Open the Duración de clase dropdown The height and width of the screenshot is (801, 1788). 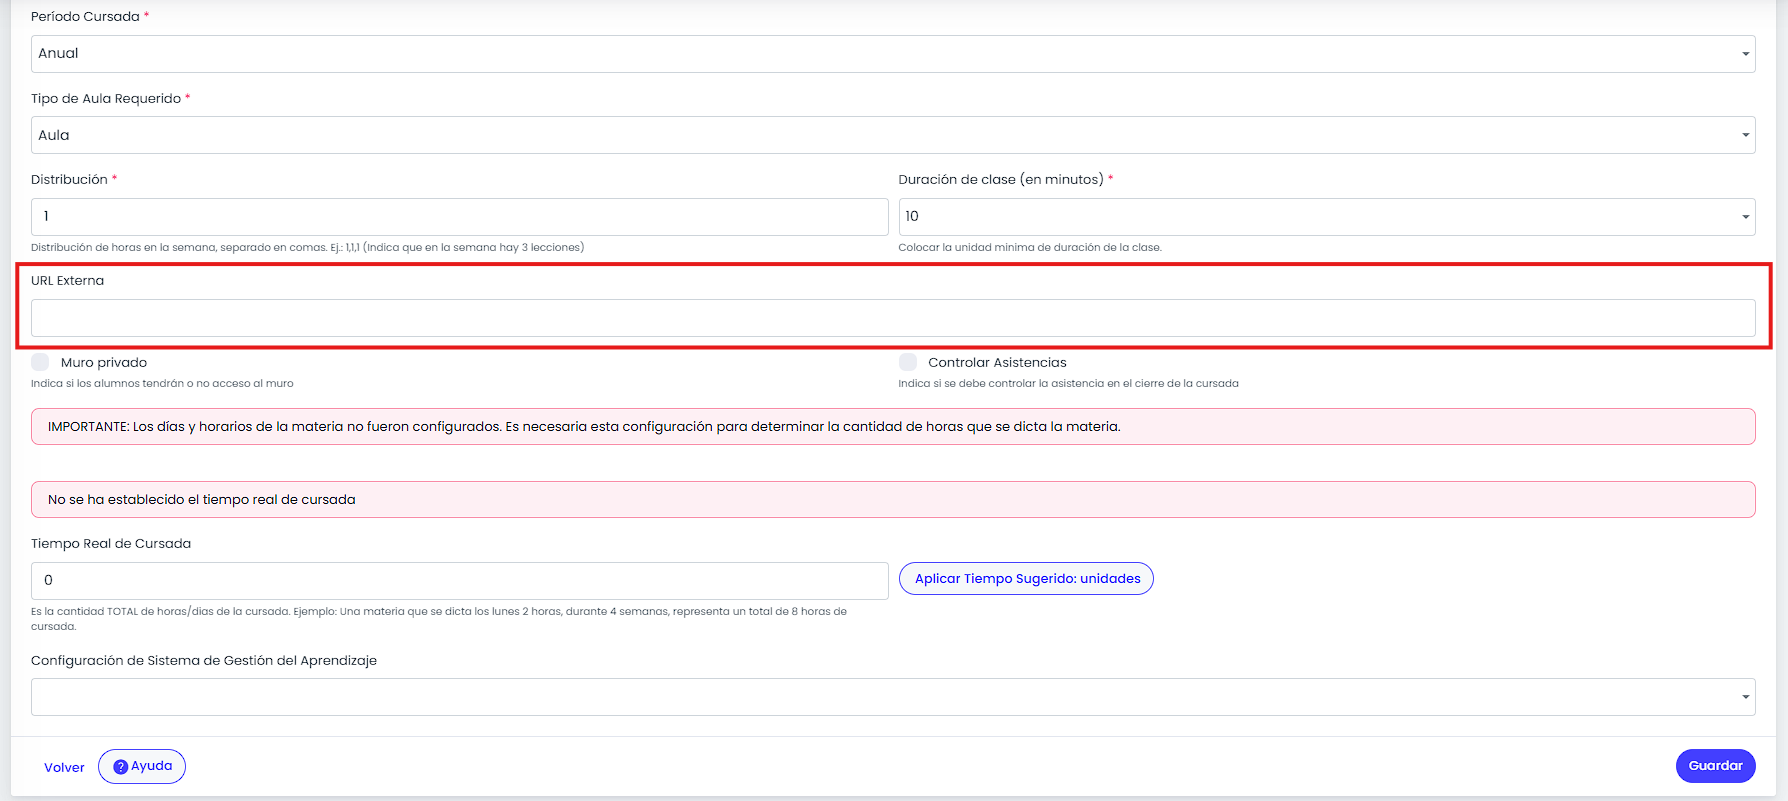point(1327,217)
